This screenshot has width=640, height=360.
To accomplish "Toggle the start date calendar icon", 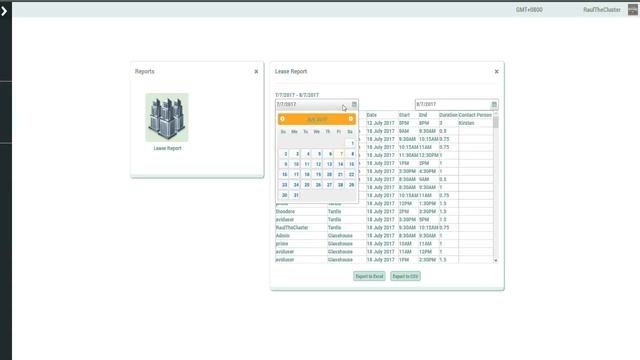I will coord(354,104).
